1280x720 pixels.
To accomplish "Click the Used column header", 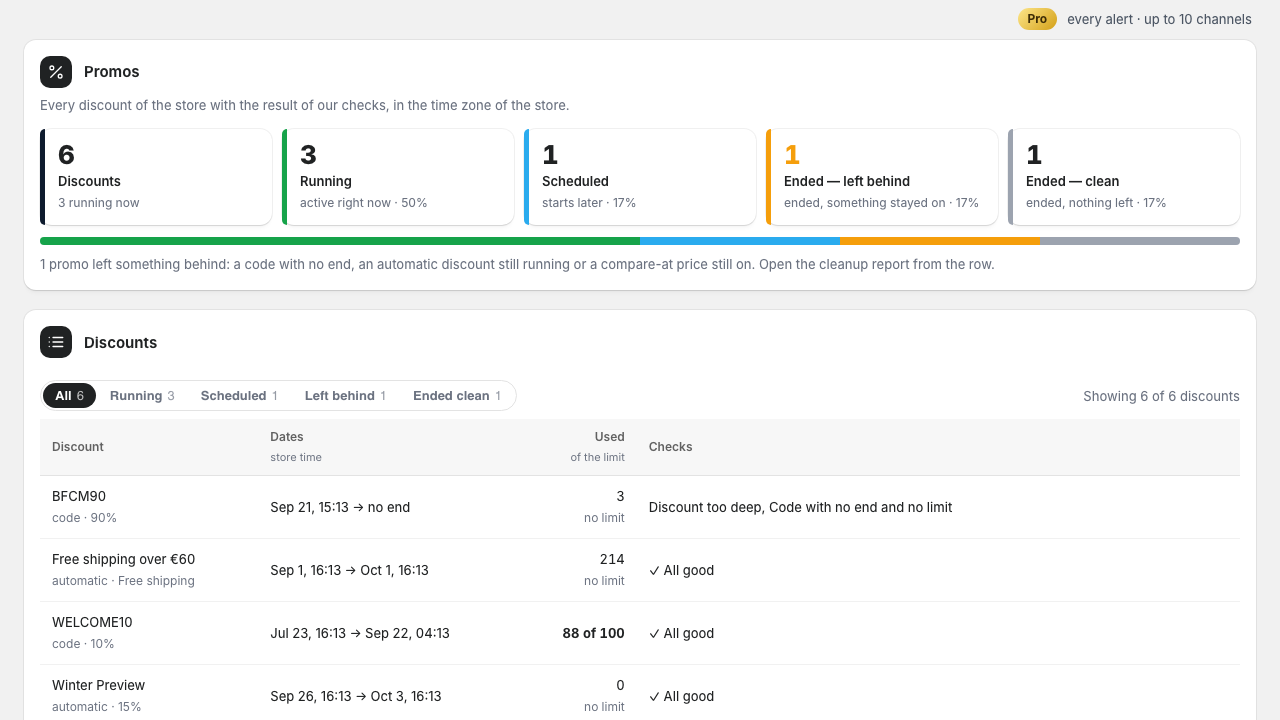I will pos(609,437).
